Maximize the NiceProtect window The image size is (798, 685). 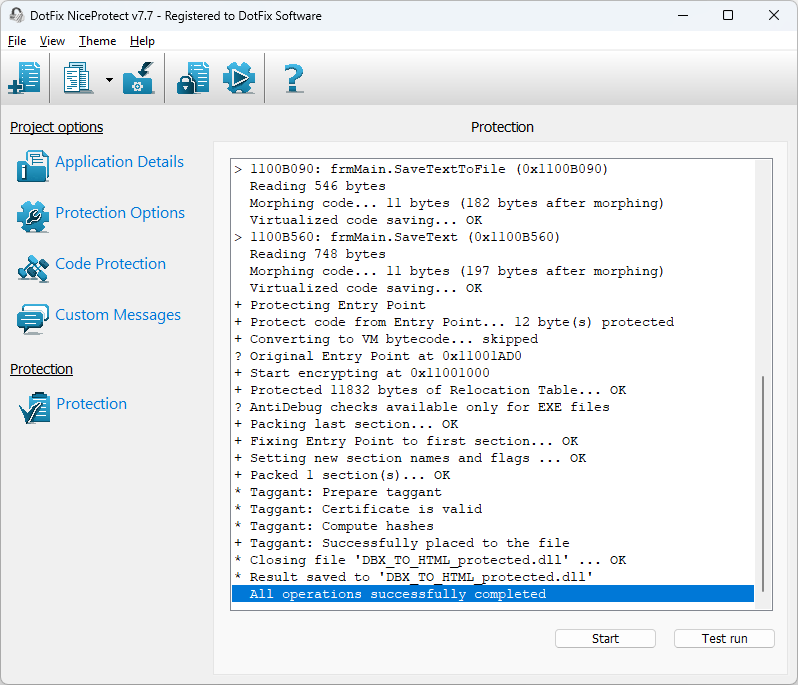tap(728, 15)
